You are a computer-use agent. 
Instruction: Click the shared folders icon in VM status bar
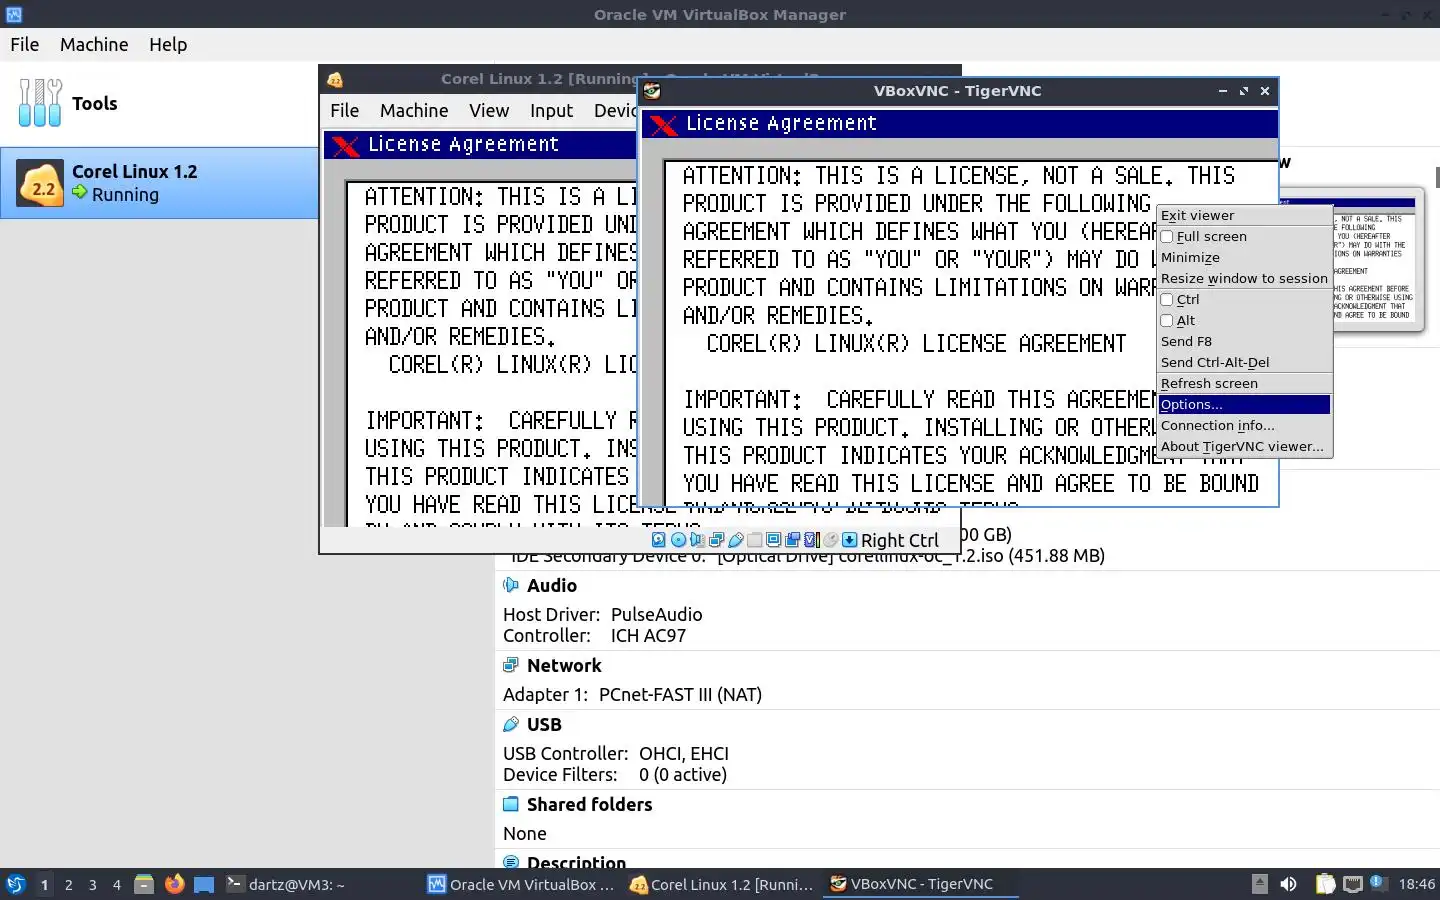(754, 540)
